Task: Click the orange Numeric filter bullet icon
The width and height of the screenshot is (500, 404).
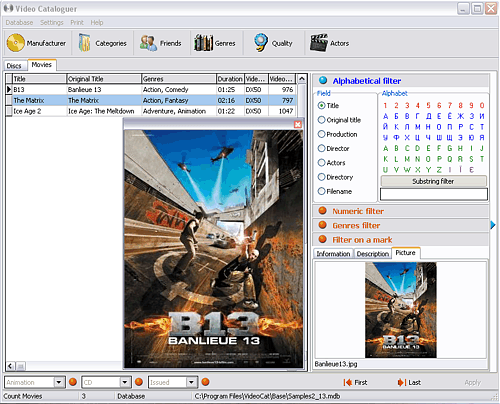Action: (x=322, y=211)
